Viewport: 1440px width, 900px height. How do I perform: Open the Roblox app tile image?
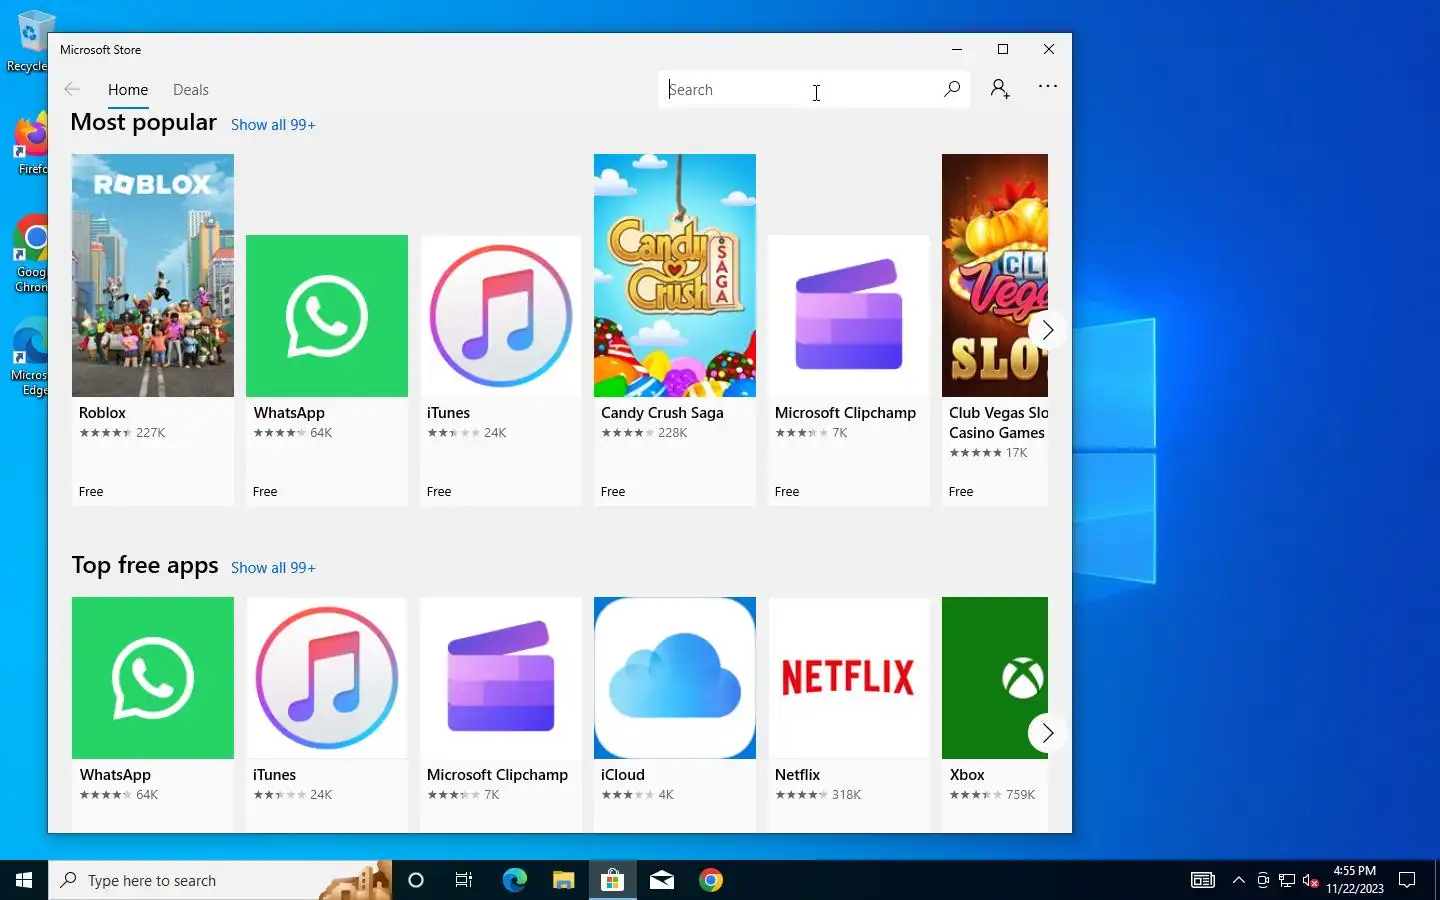(x=153, y=275)
